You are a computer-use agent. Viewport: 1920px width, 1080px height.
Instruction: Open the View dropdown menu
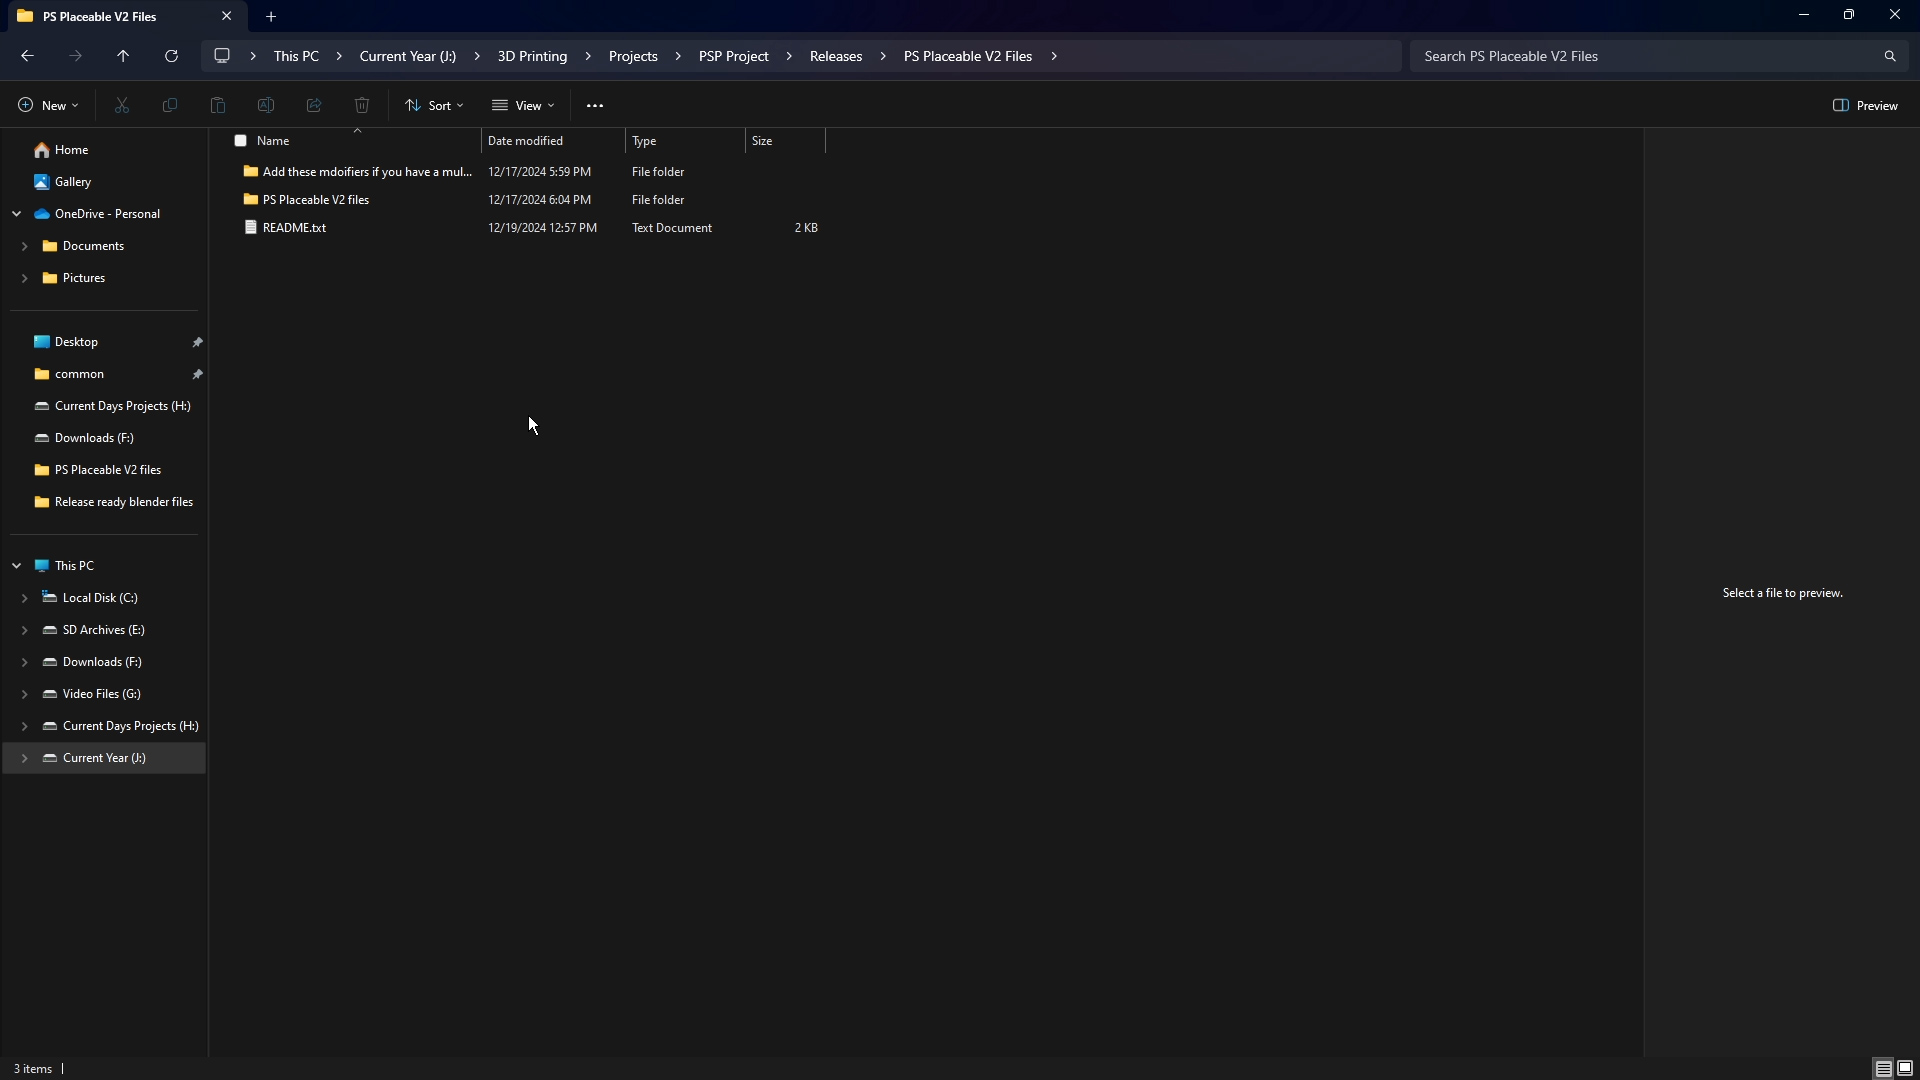[522, 106]
